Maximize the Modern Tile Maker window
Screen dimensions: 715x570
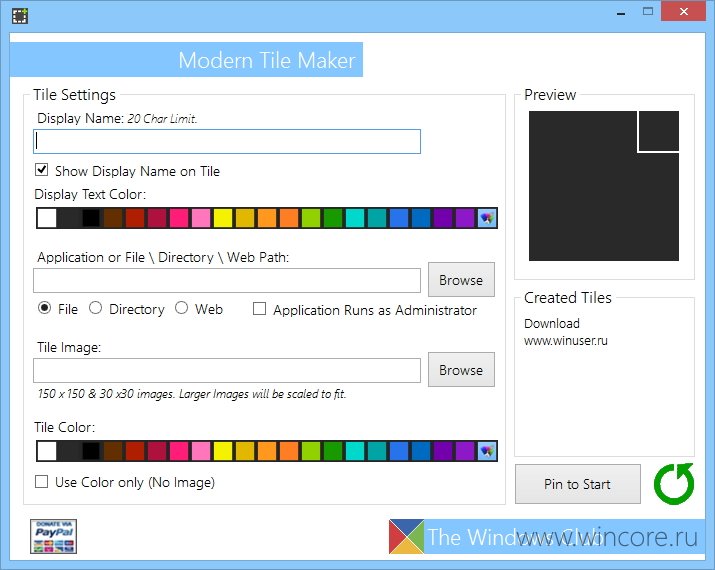click(x=648, y=11)
